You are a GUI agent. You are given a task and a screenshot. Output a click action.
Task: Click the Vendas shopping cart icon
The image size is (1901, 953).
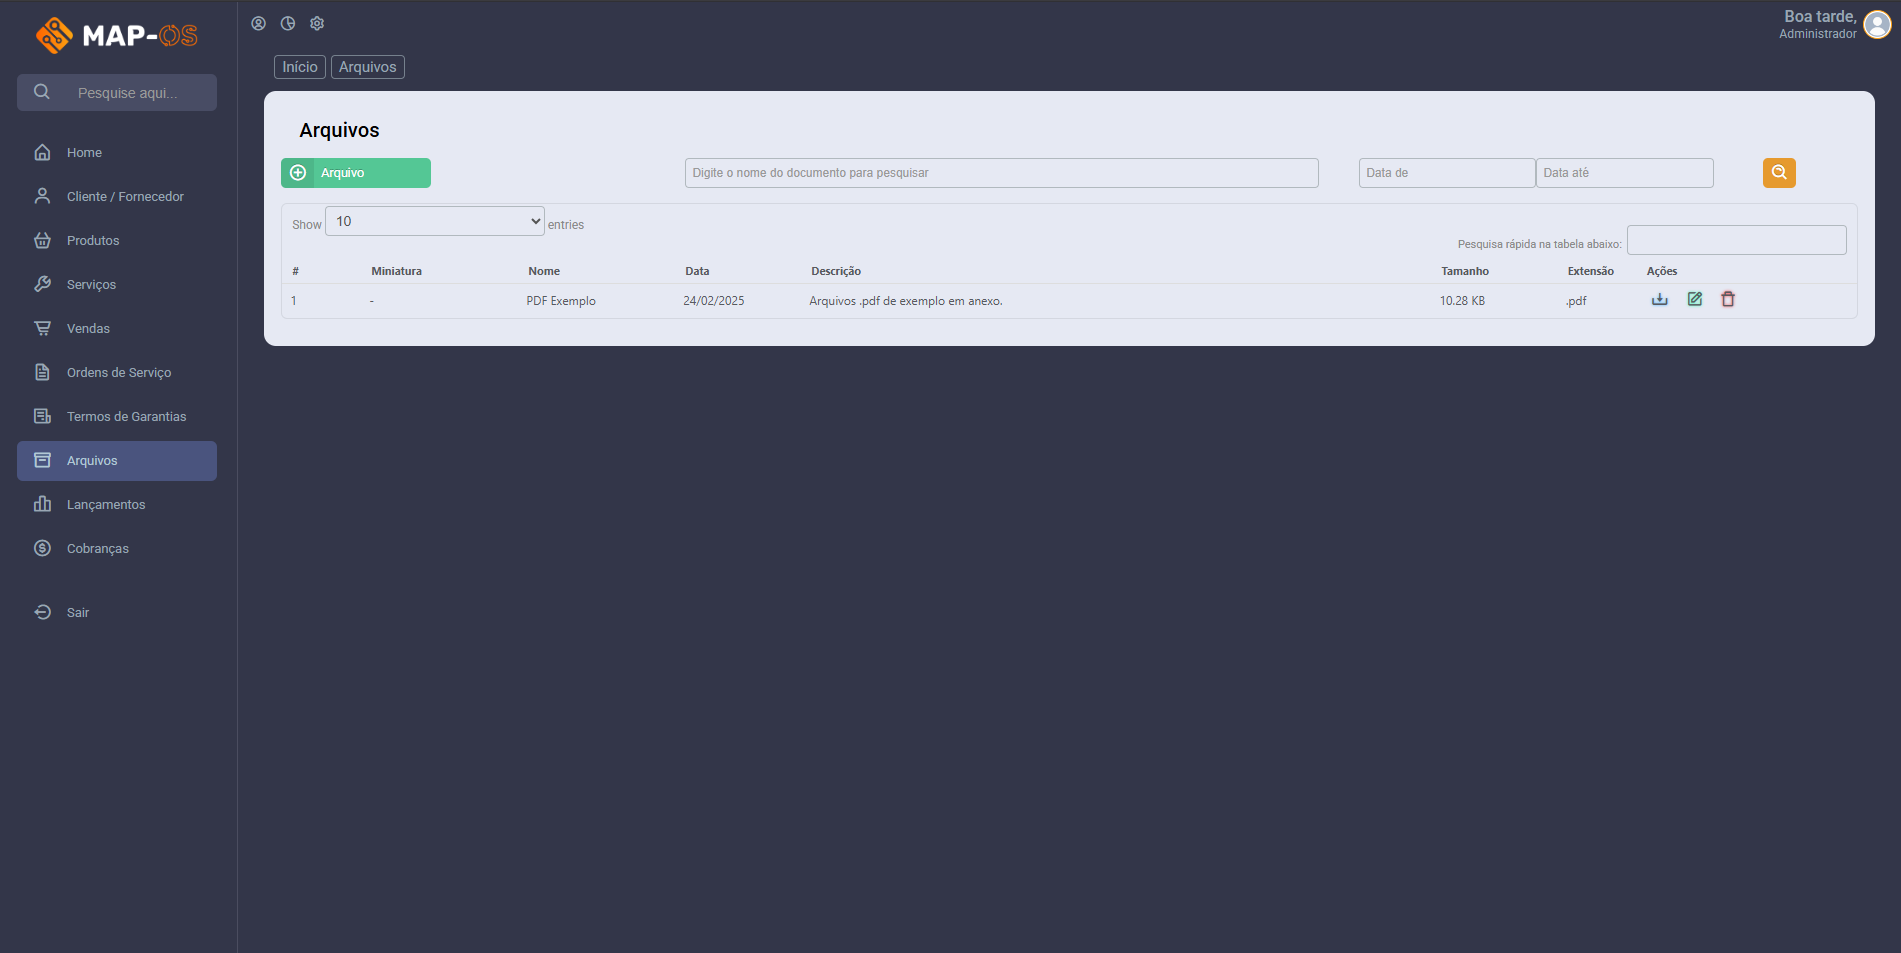point(42,328)
